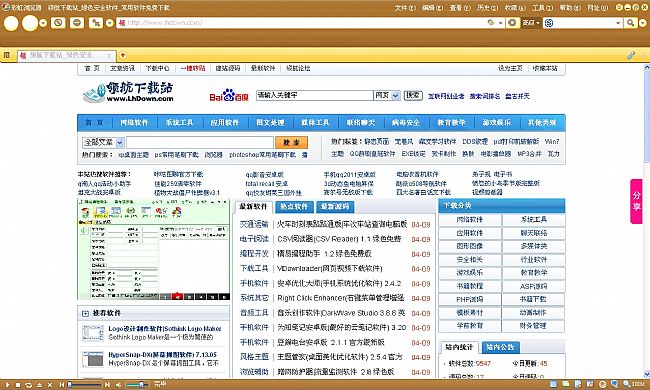
Task: Click the refresh icon left of the address bar
Action: pos(58,23)
